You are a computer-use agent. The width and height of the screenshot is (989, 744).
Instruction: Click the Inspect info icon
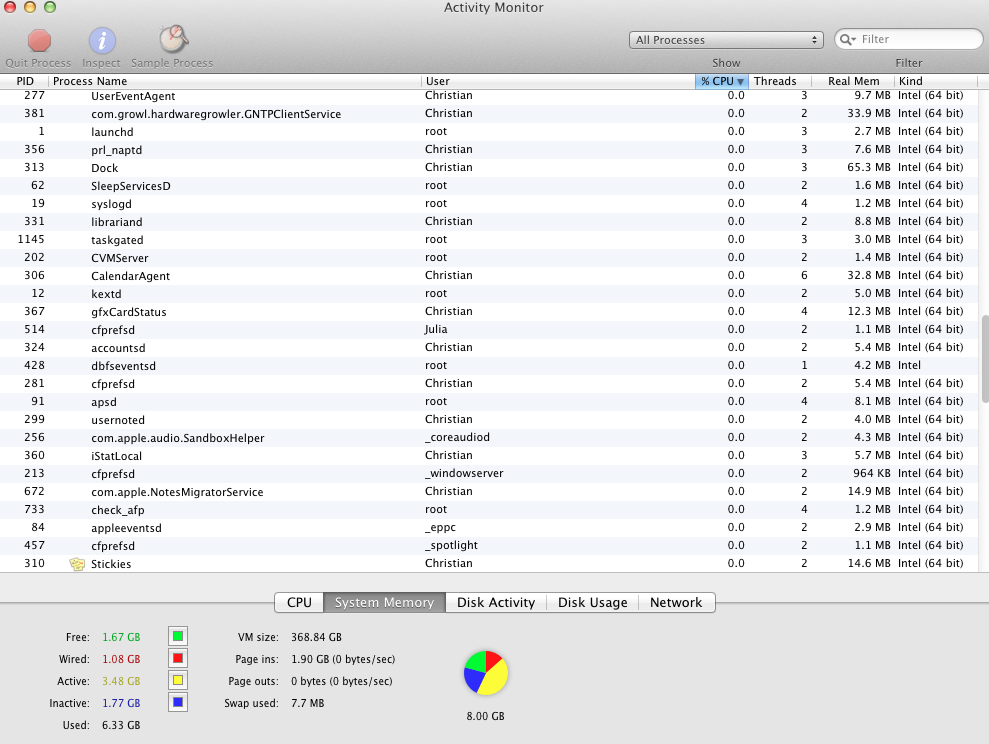click(102, 41)
